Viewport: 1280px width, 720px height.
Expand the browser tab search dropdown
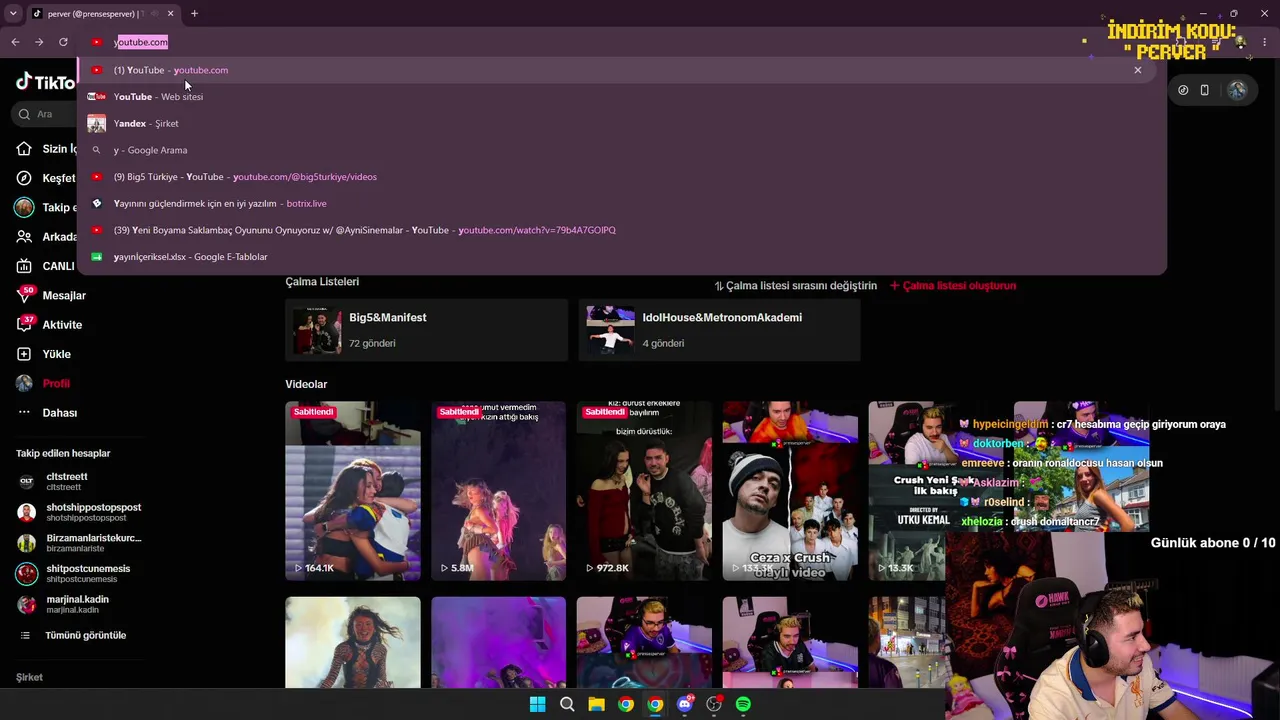pyautogui.click(x=13, y=13)
